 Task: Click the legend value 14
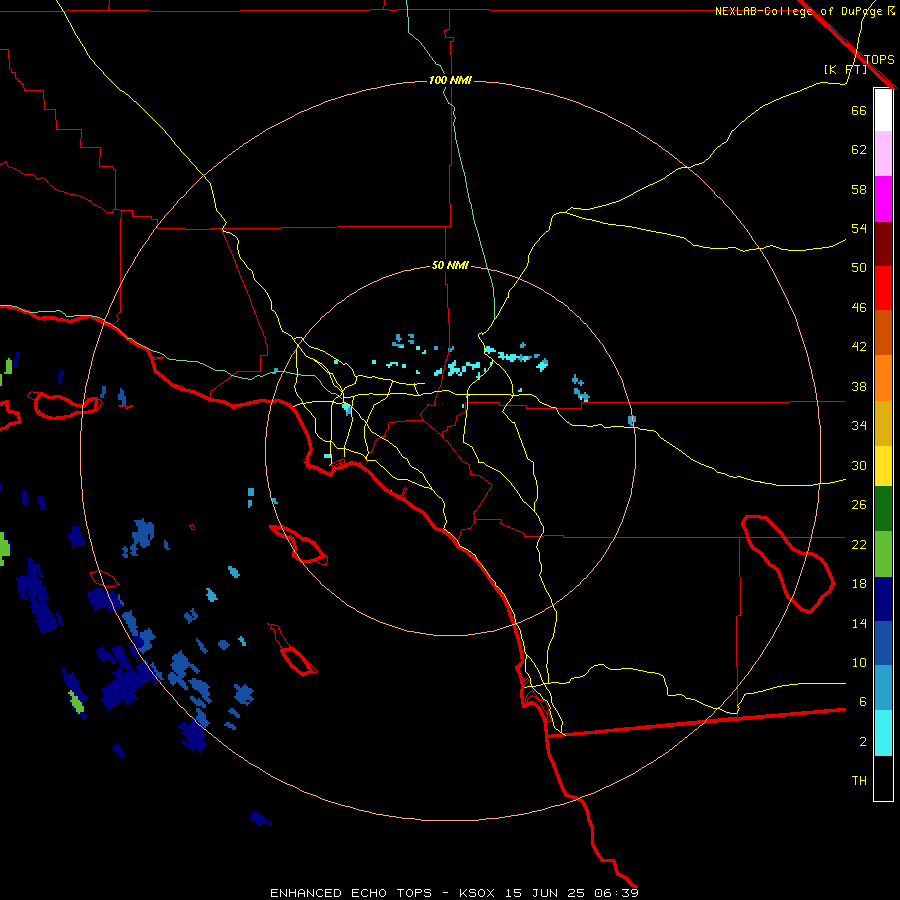[x=859, y=623]
